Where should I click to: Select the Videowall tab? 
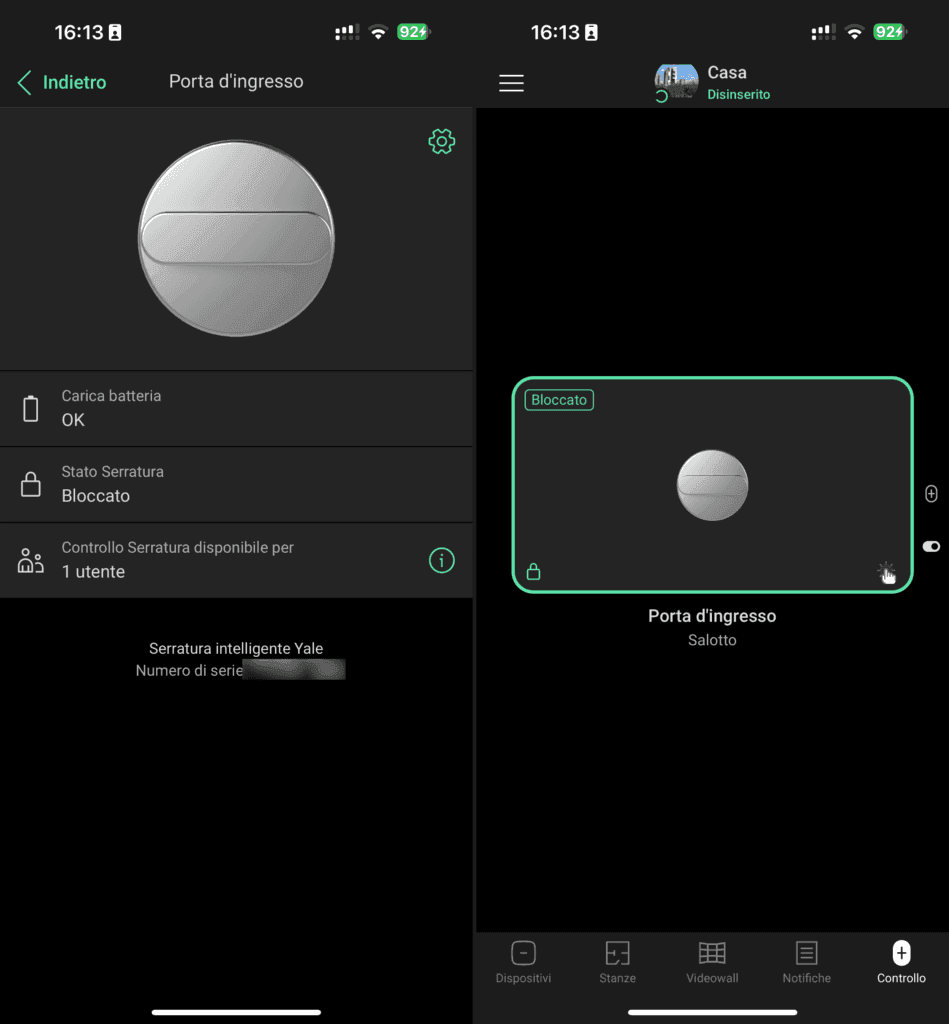pos(712,962)
